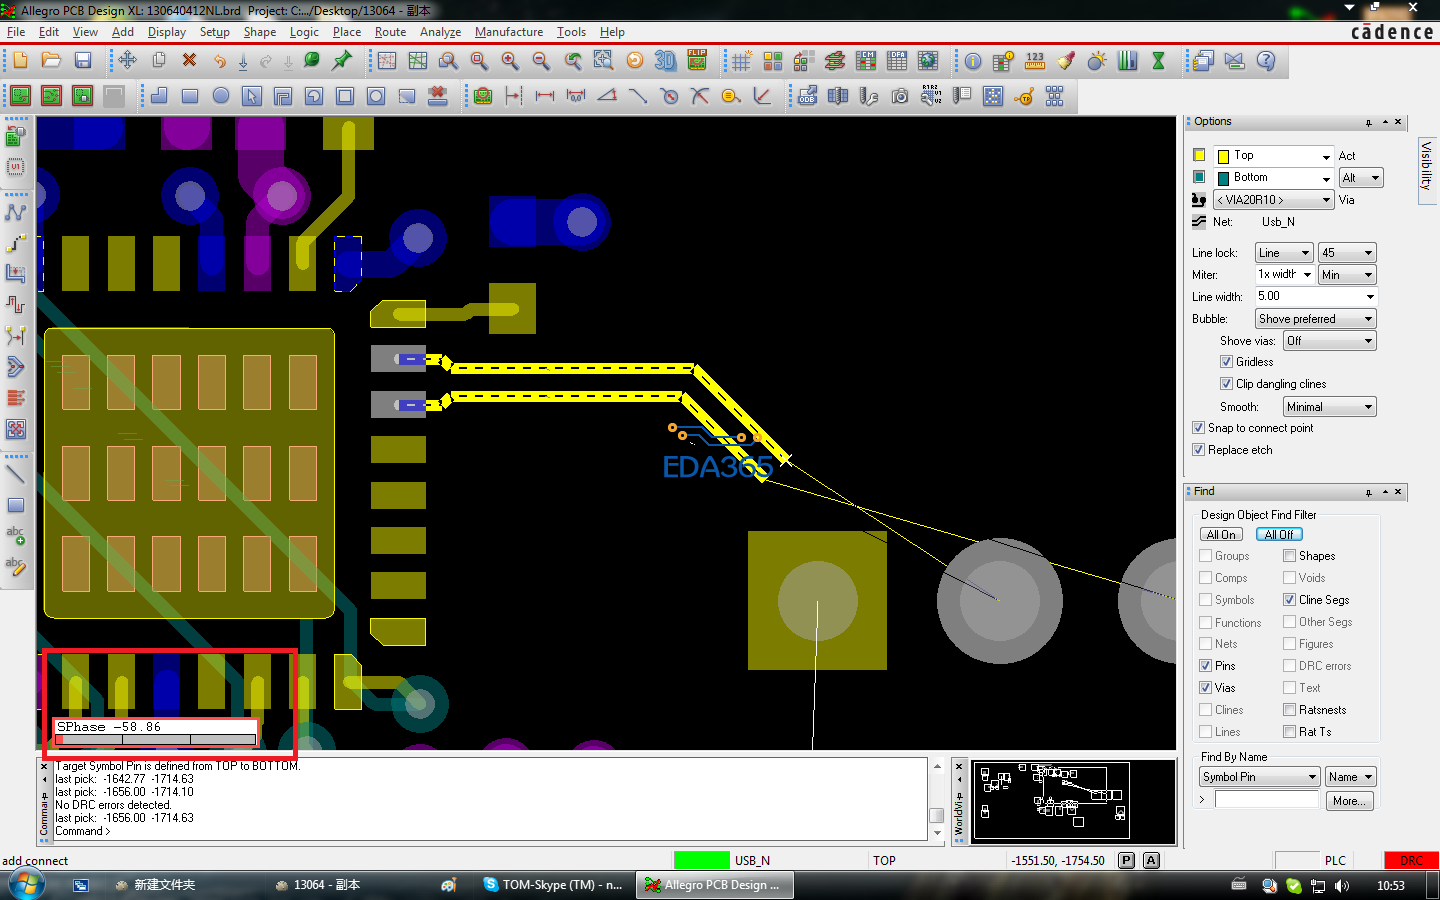Open the Symbol Pin find dropdown
This screenshot has width=1440, height=900.
pyautogui.click(x=1260, y=777)
